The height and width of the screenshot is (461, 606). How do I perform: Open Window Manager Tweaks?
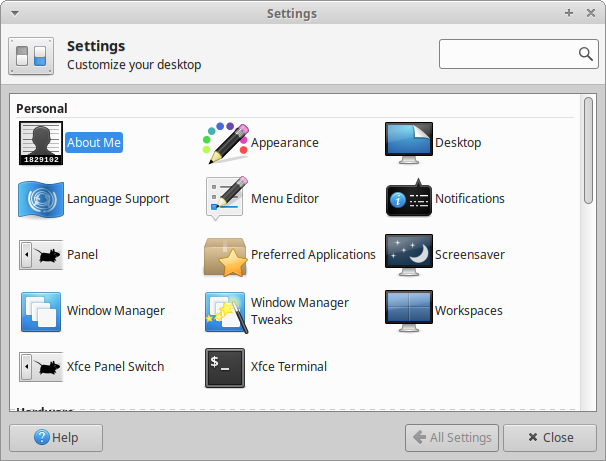point(226,311)
